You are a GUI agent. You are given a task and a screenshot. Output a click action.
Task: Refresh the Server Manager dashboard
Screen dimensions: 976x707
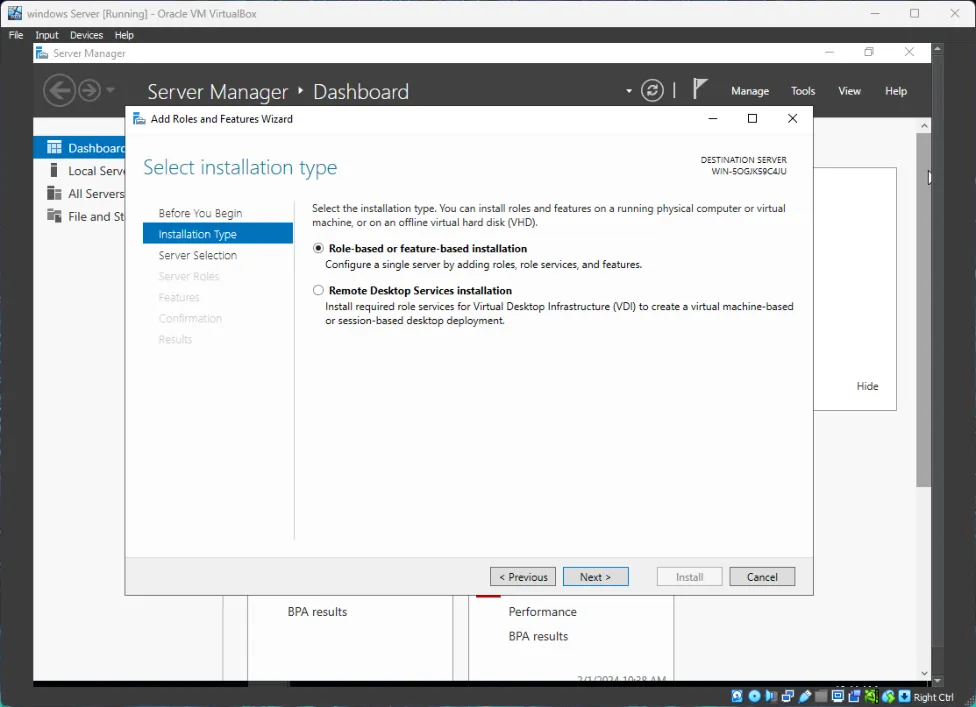click(652, 91)
